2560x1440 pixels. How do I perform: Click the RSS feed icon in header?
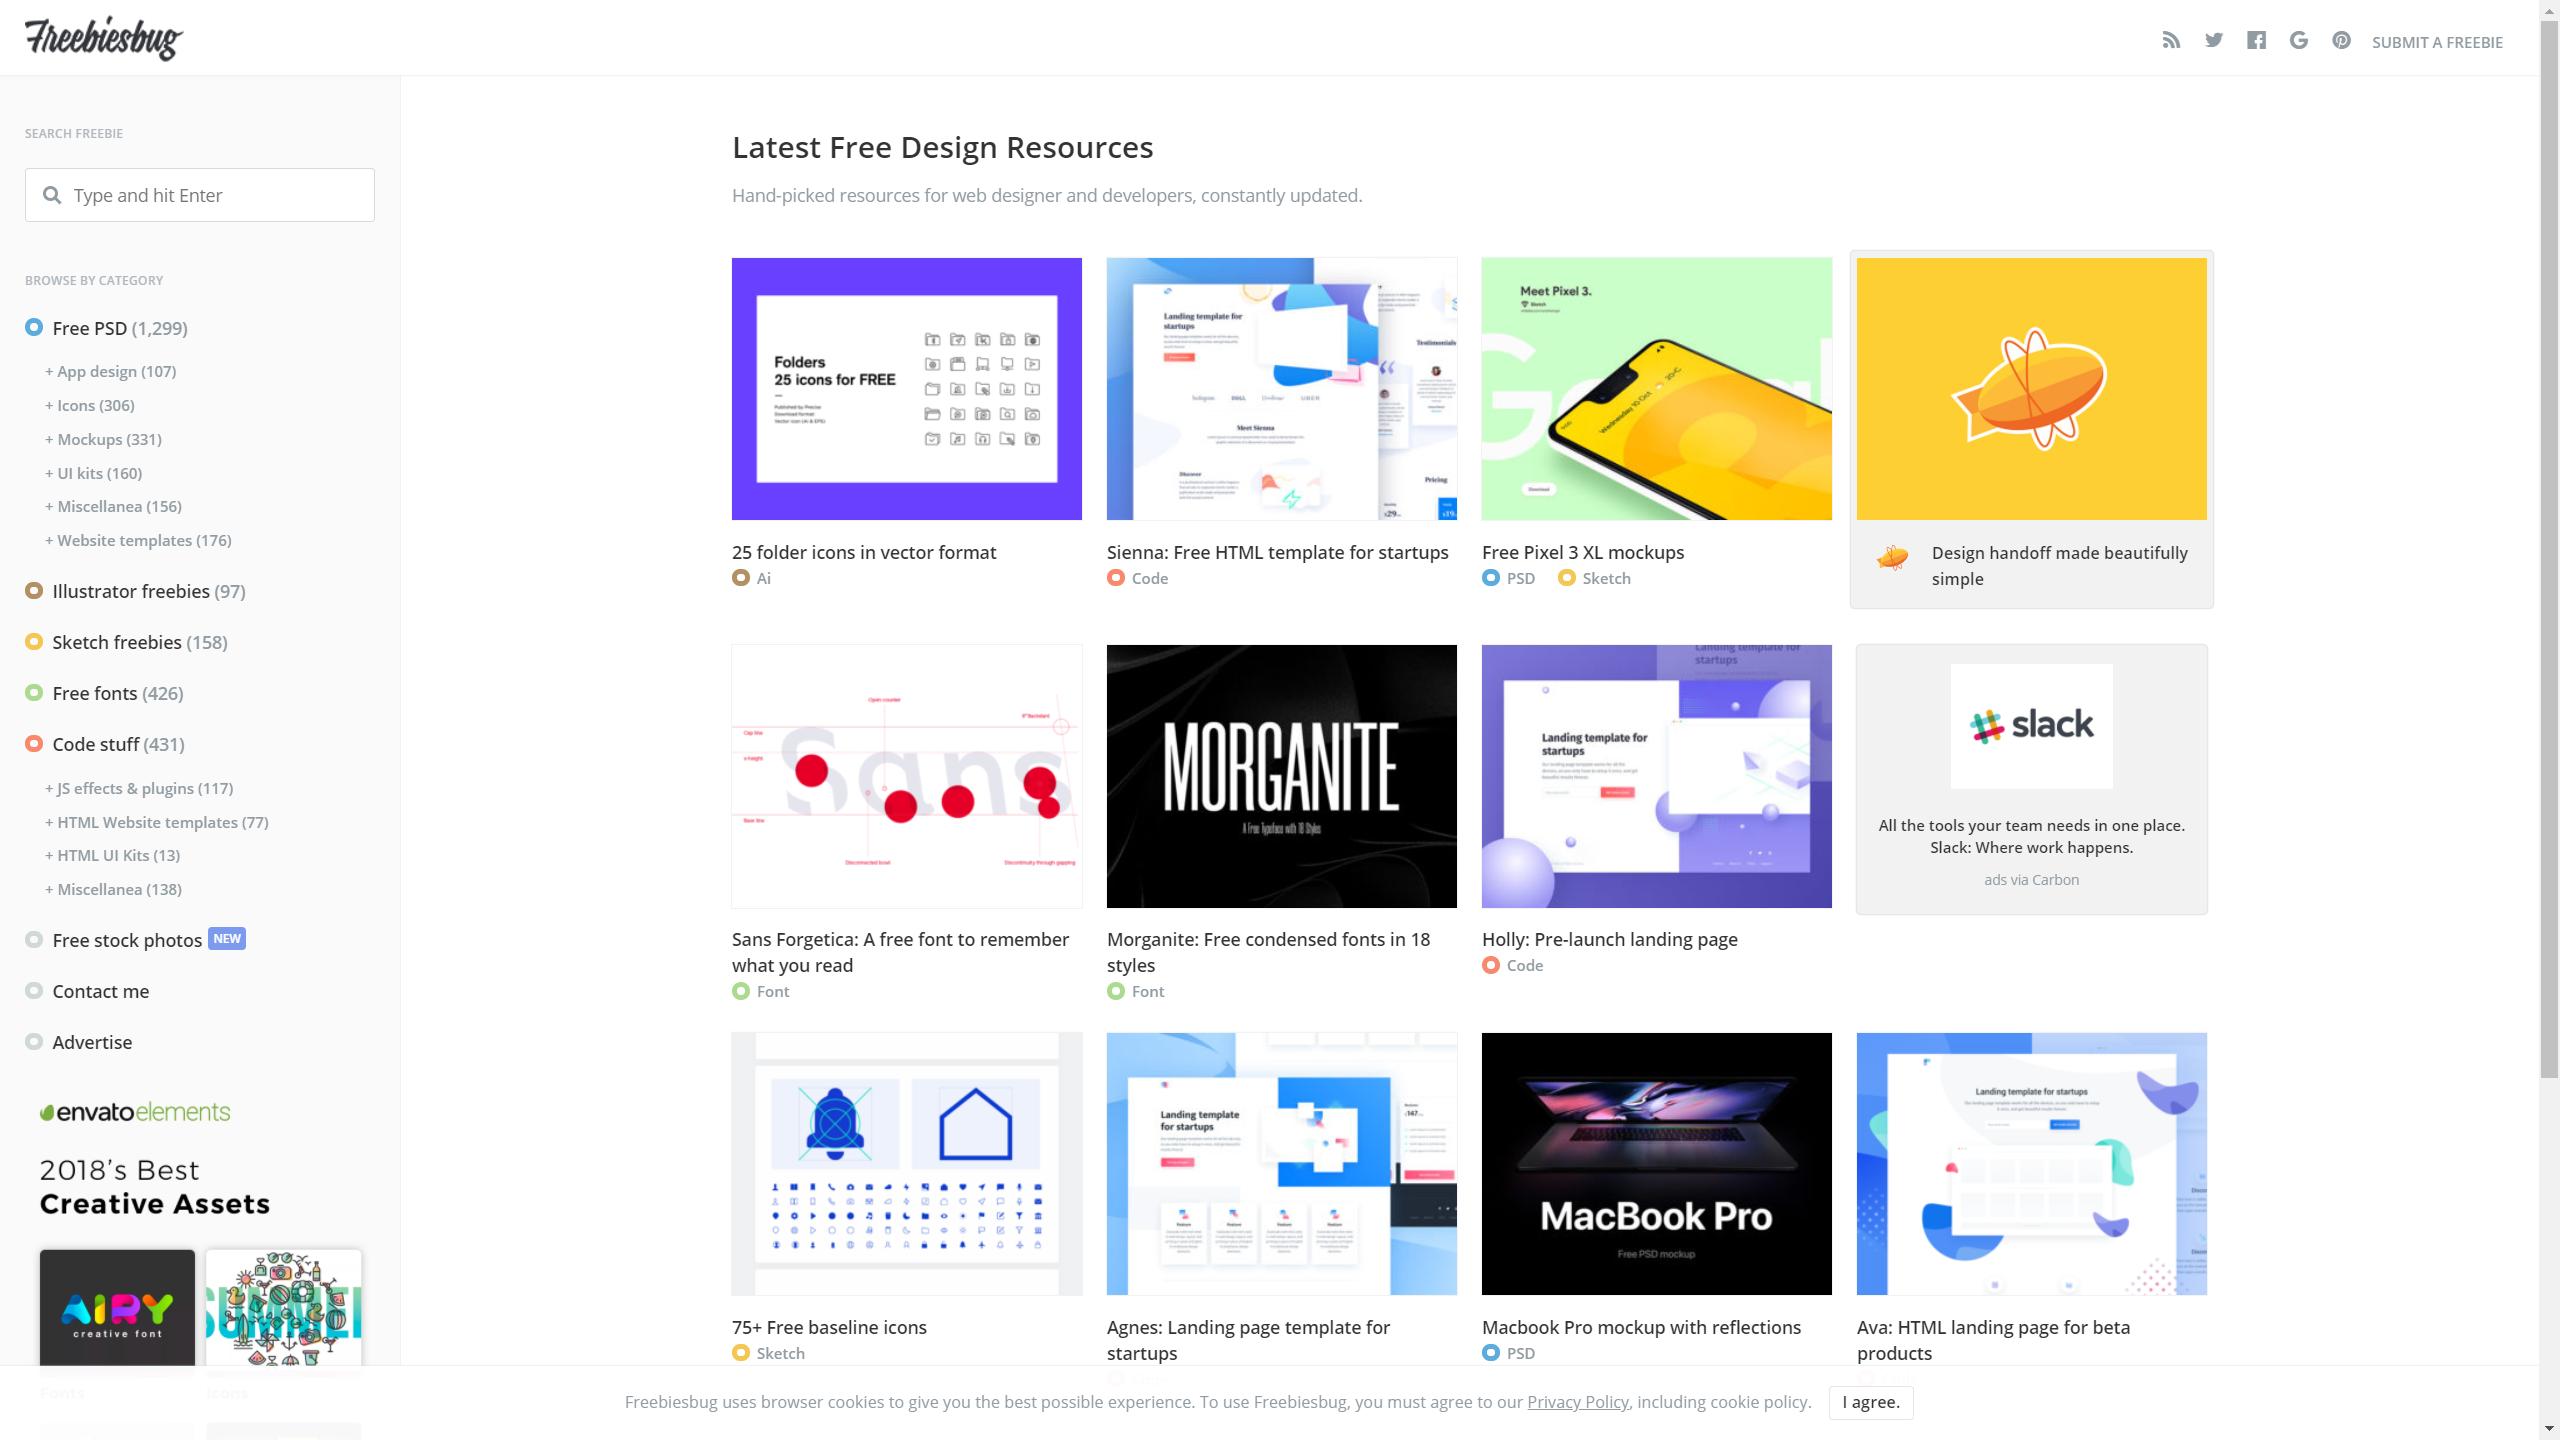pos(2170,41)
